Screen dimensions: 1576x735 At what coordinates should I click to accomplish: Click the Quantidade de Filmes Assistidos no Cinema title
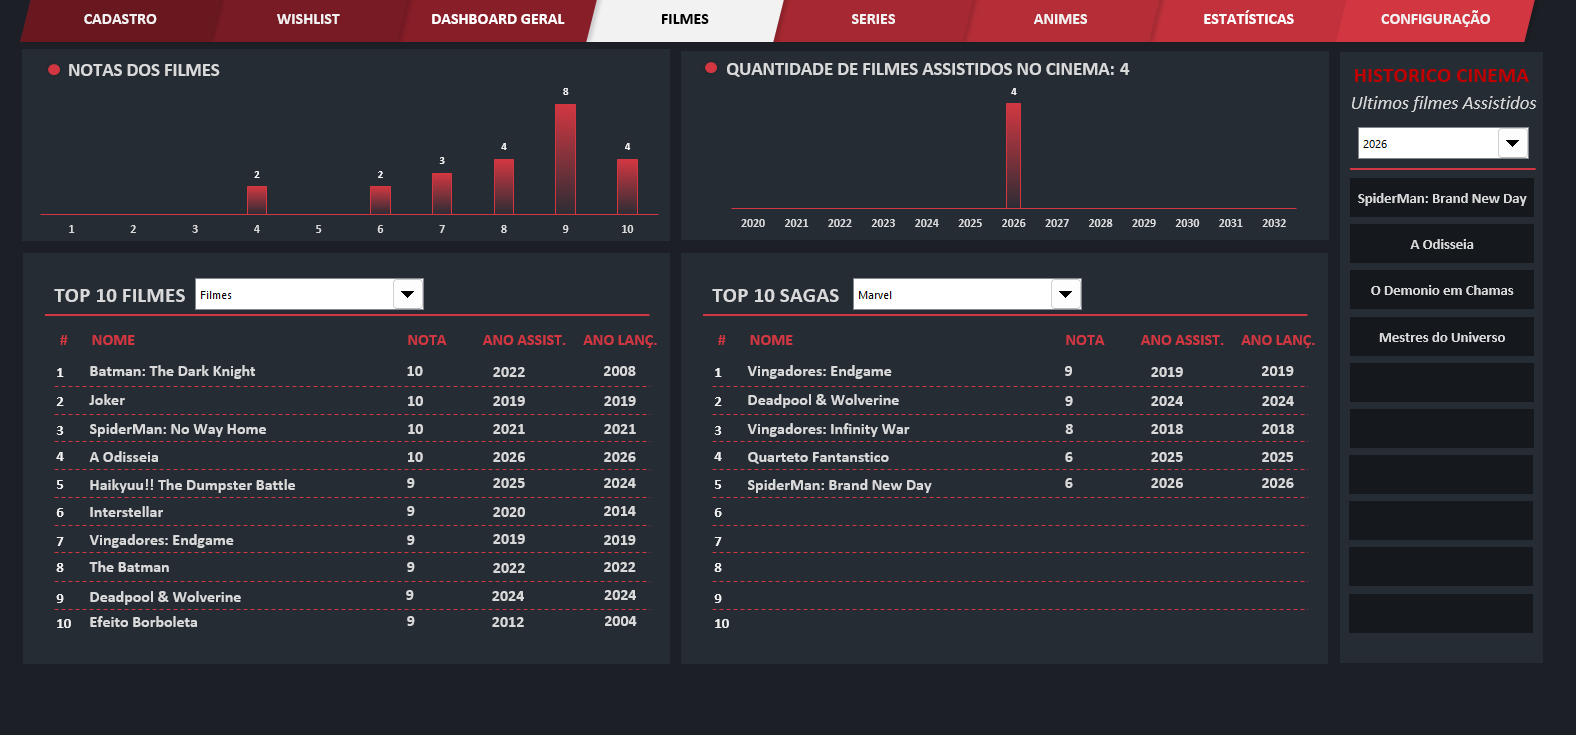(x=927, y=69)
